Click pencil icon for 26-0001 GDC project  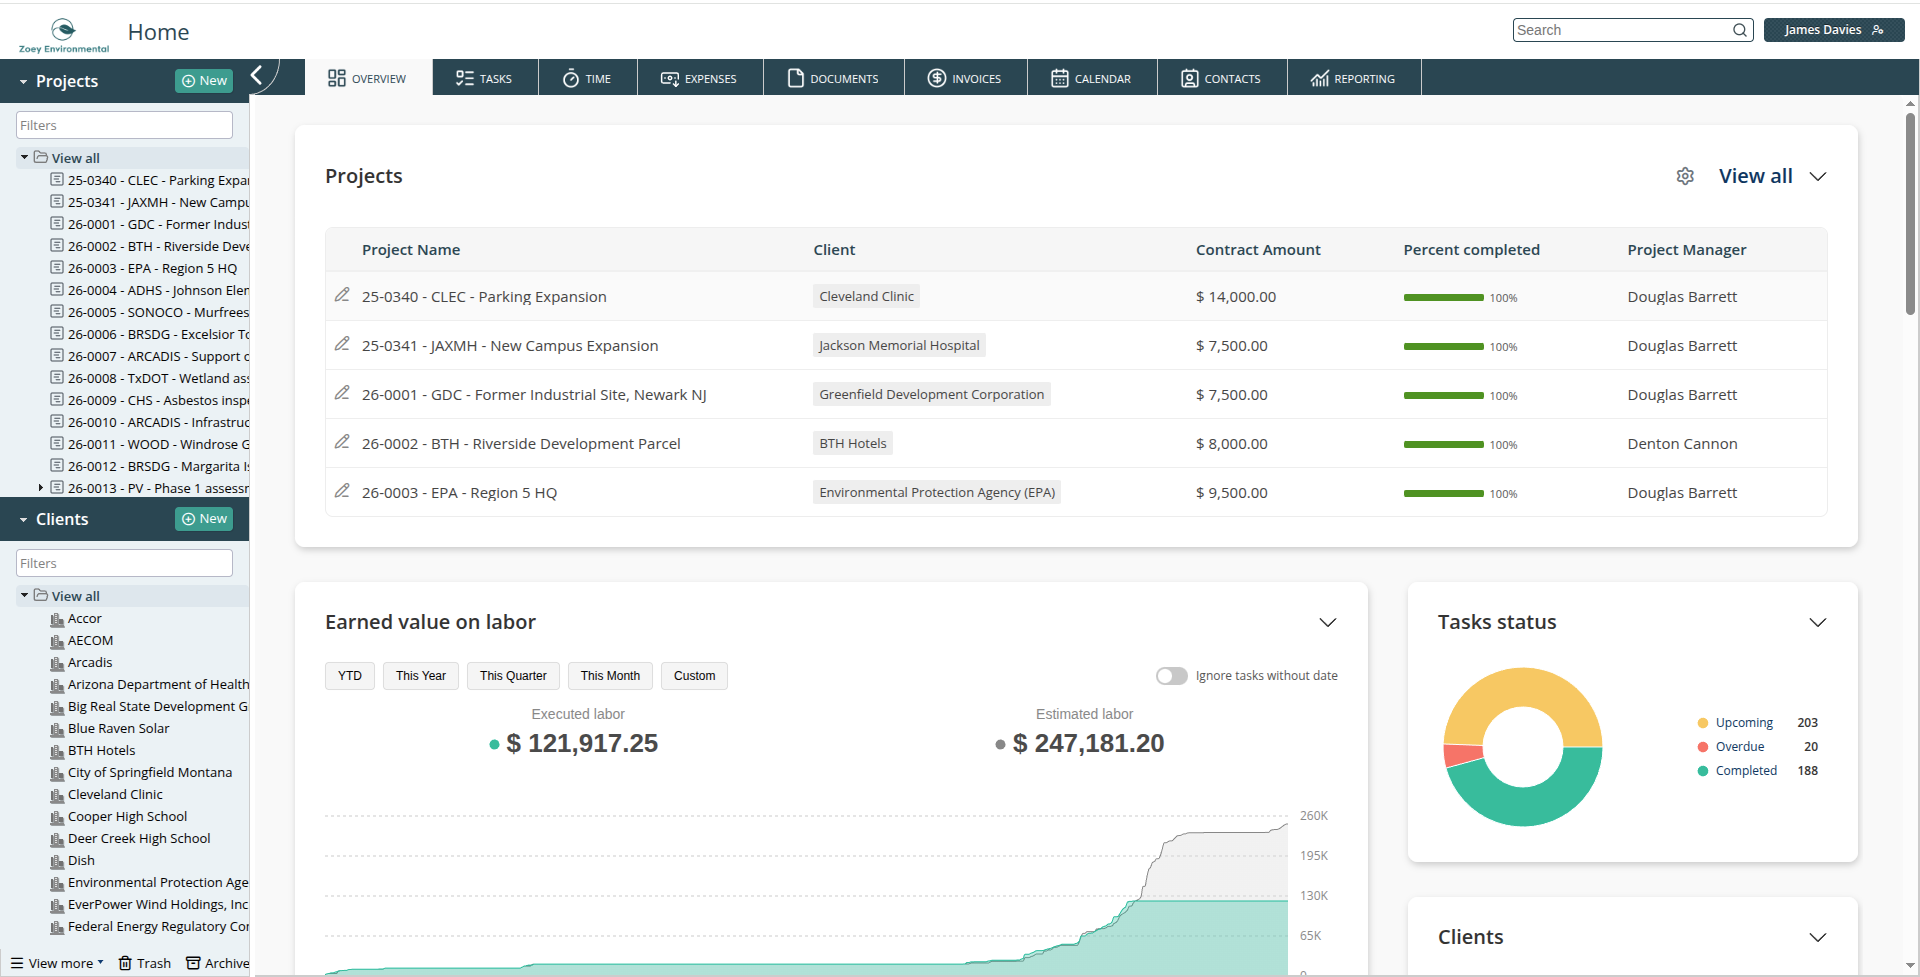tap(342, 393)
